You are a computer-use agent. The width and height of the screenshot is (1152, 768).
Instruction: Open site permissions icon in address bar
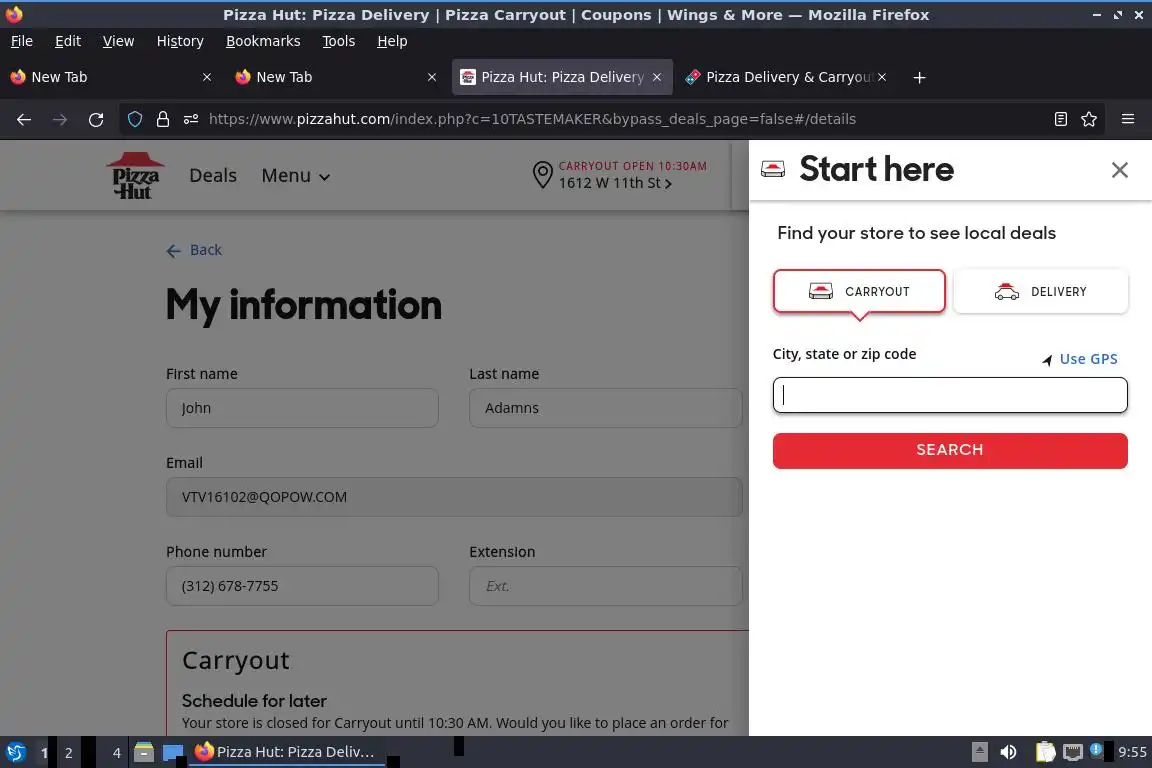(x=191, y=119)
